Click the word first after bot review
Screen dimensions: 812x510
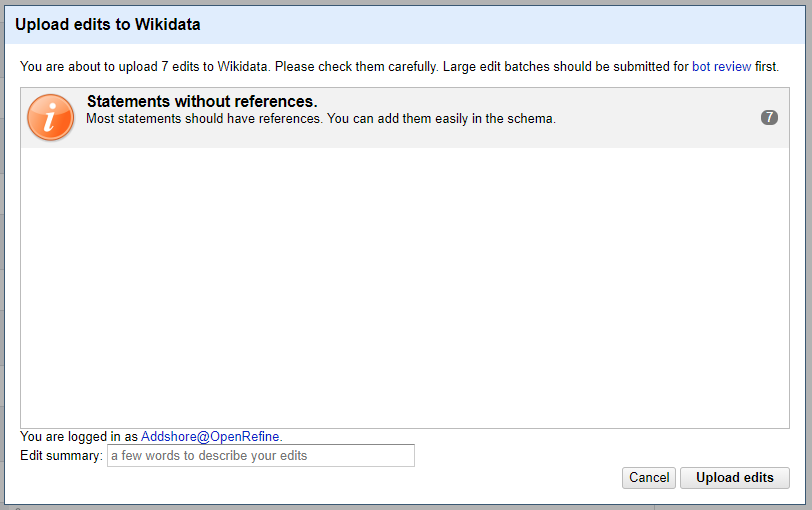click(766, 67)
